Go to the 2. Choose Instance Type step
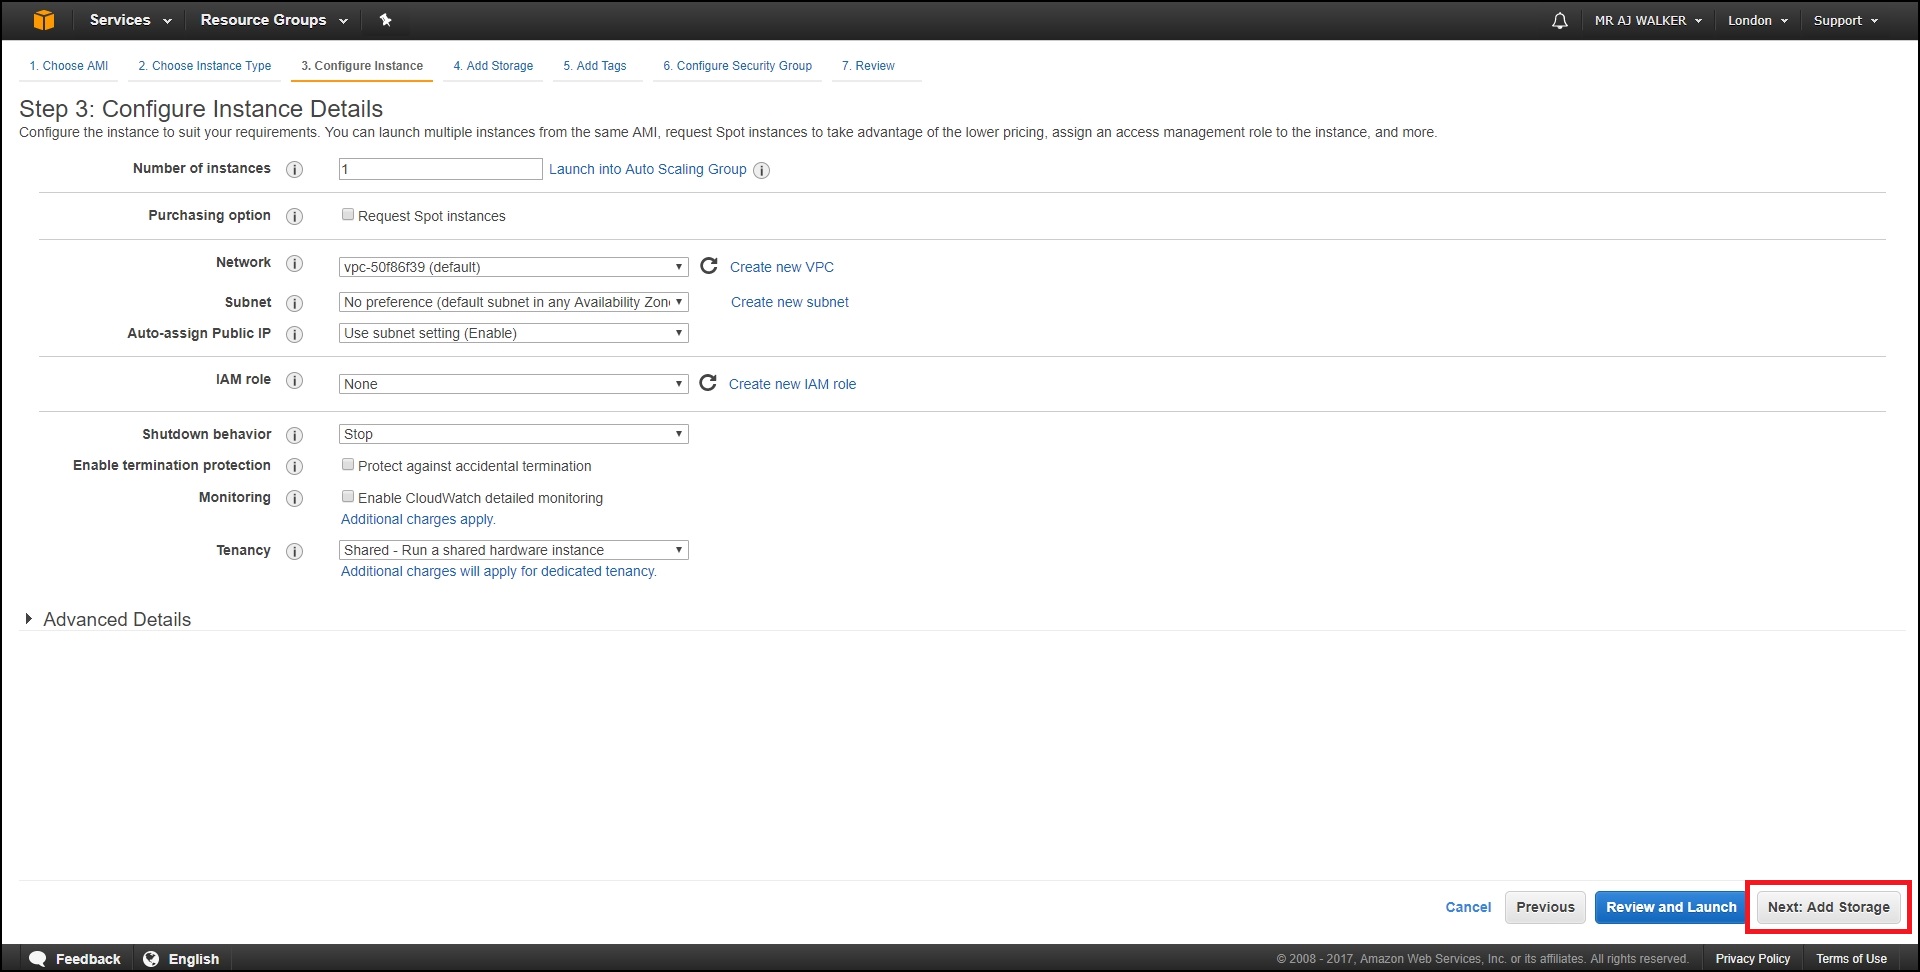This screenshot has width=1920, height=972. (x=205, y=66)
